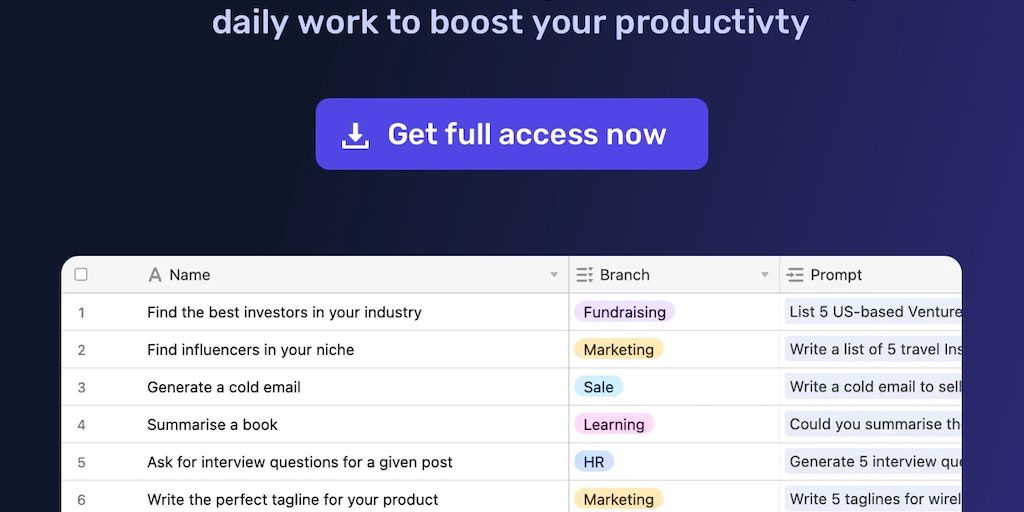
Task: Click "Generate a cold email" name cell
Action: point(224,387)
